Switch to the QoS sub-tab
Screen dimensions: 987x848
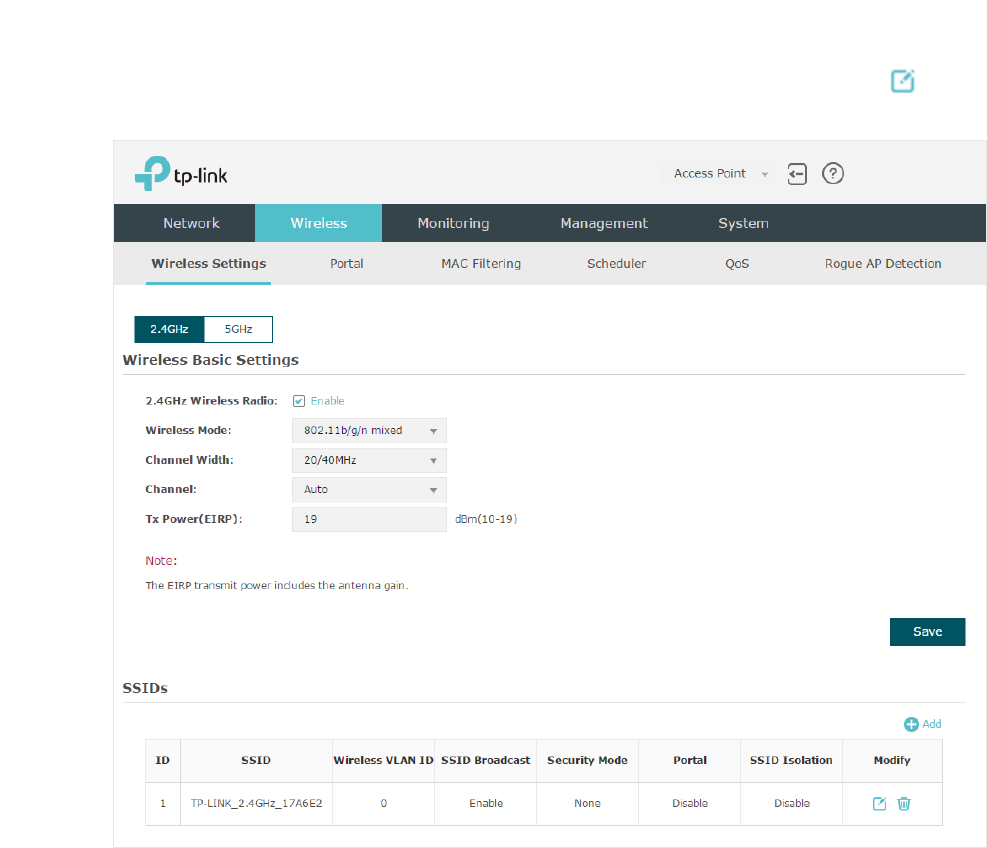click(x=737, y=264)
